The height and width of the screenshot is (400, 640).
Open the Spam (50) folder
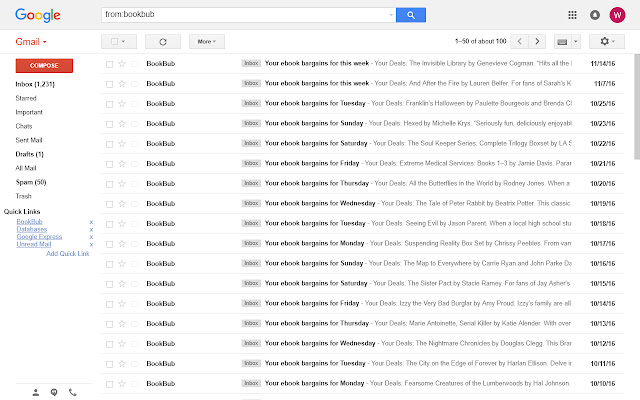coord(31,182)
